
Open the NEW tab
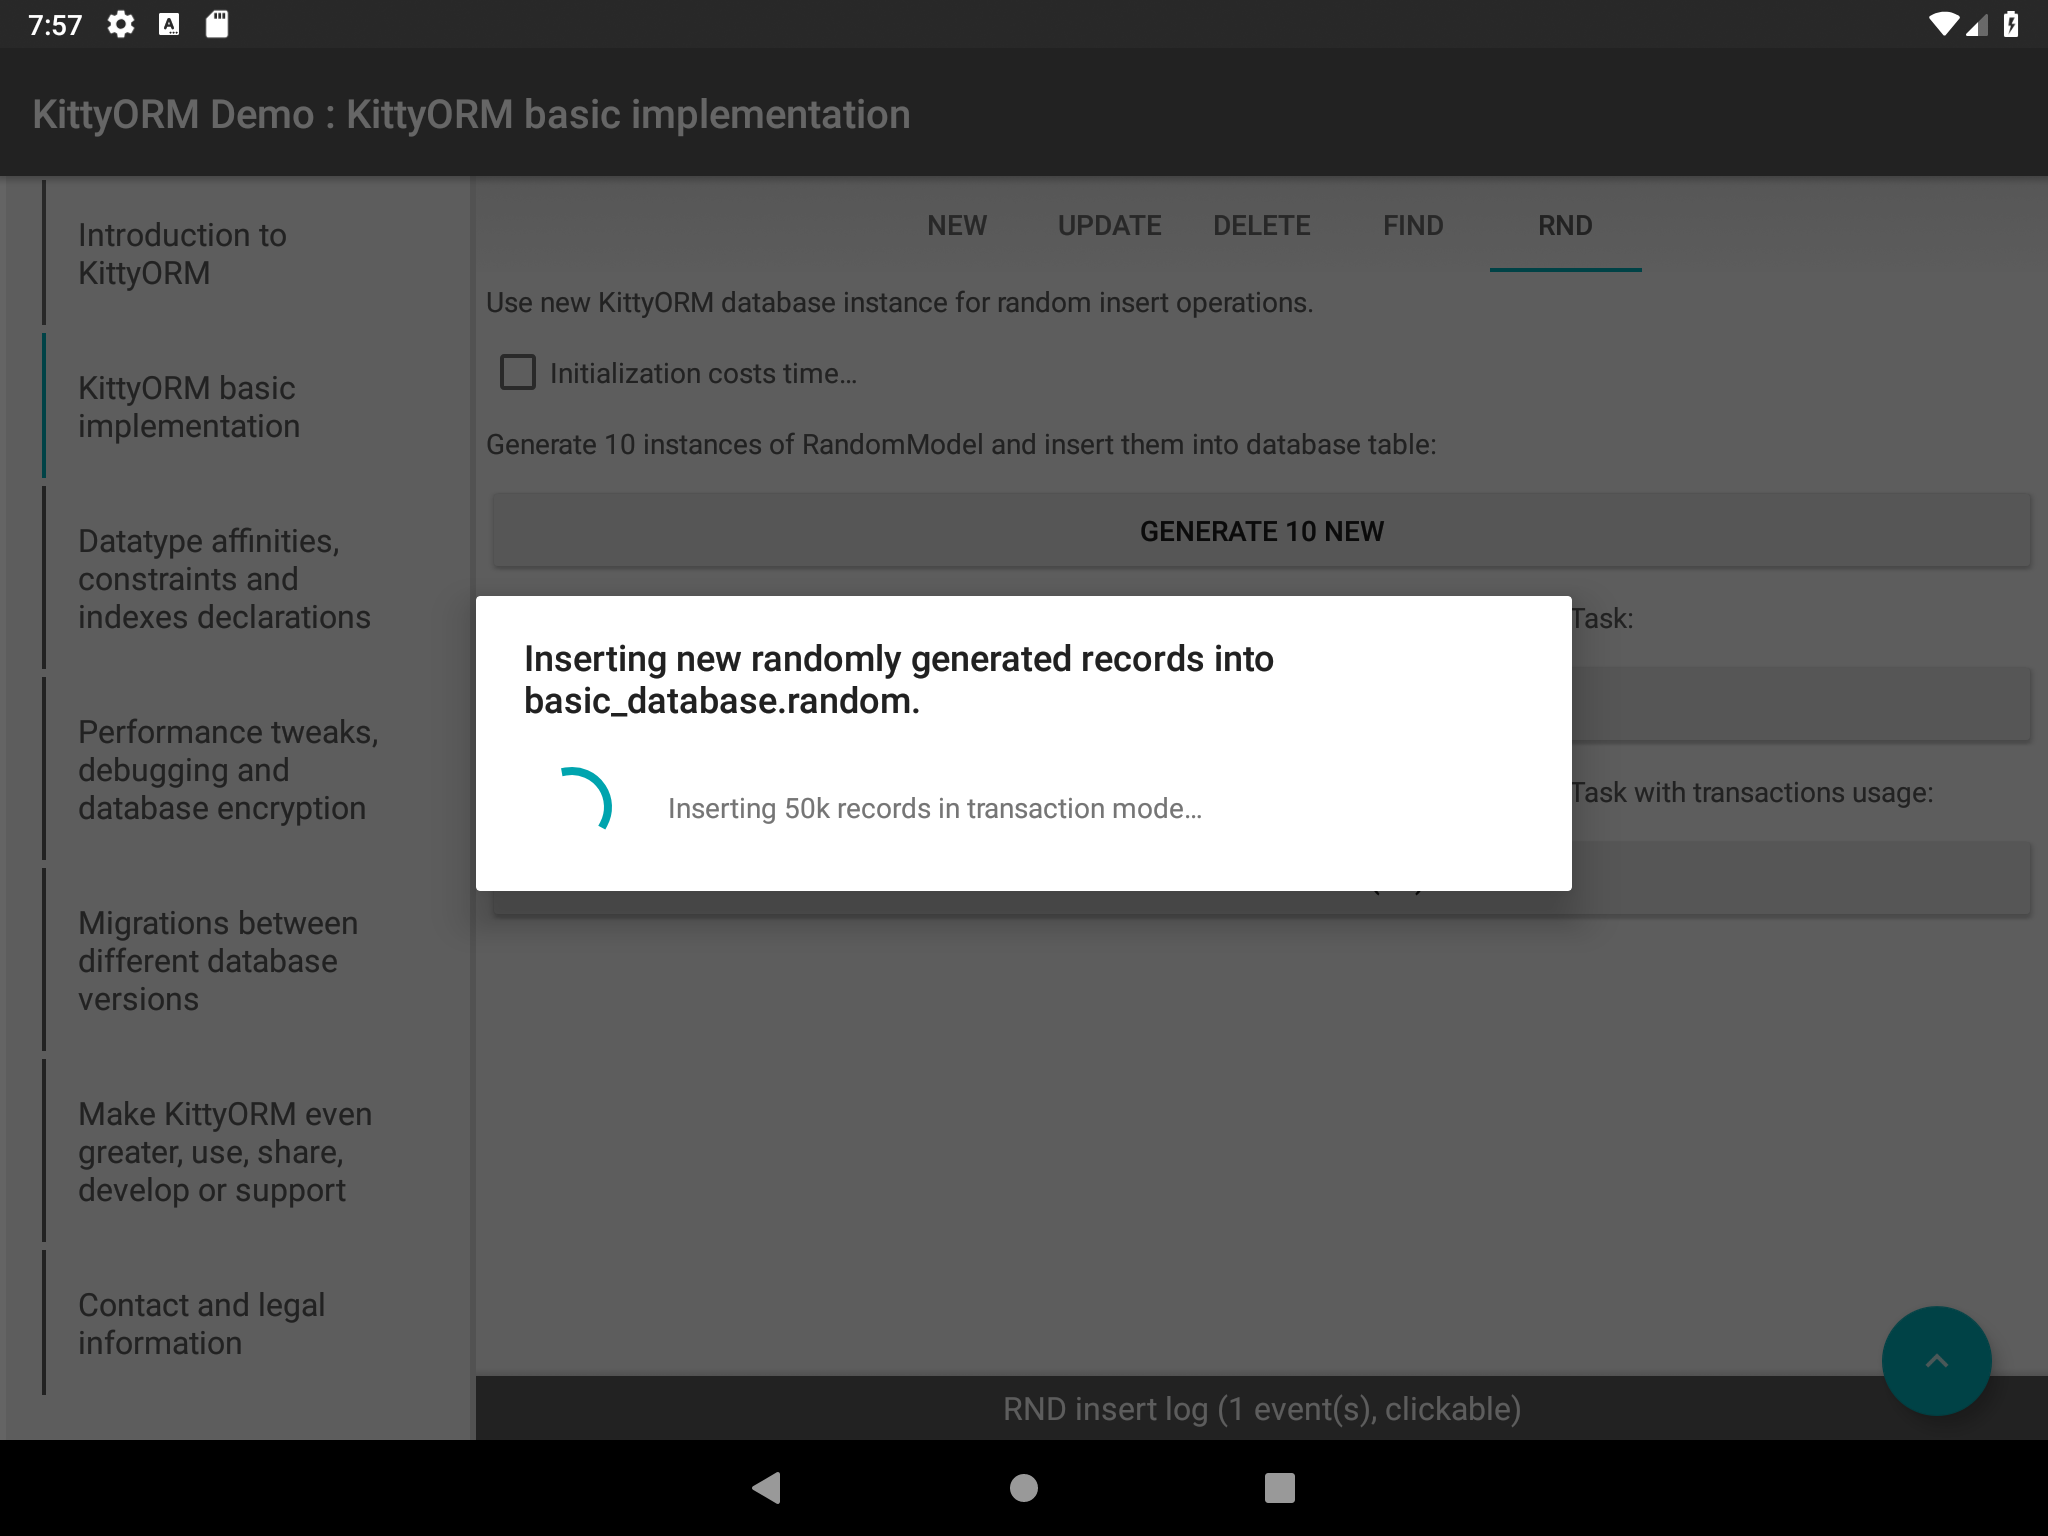coord(957,226)
